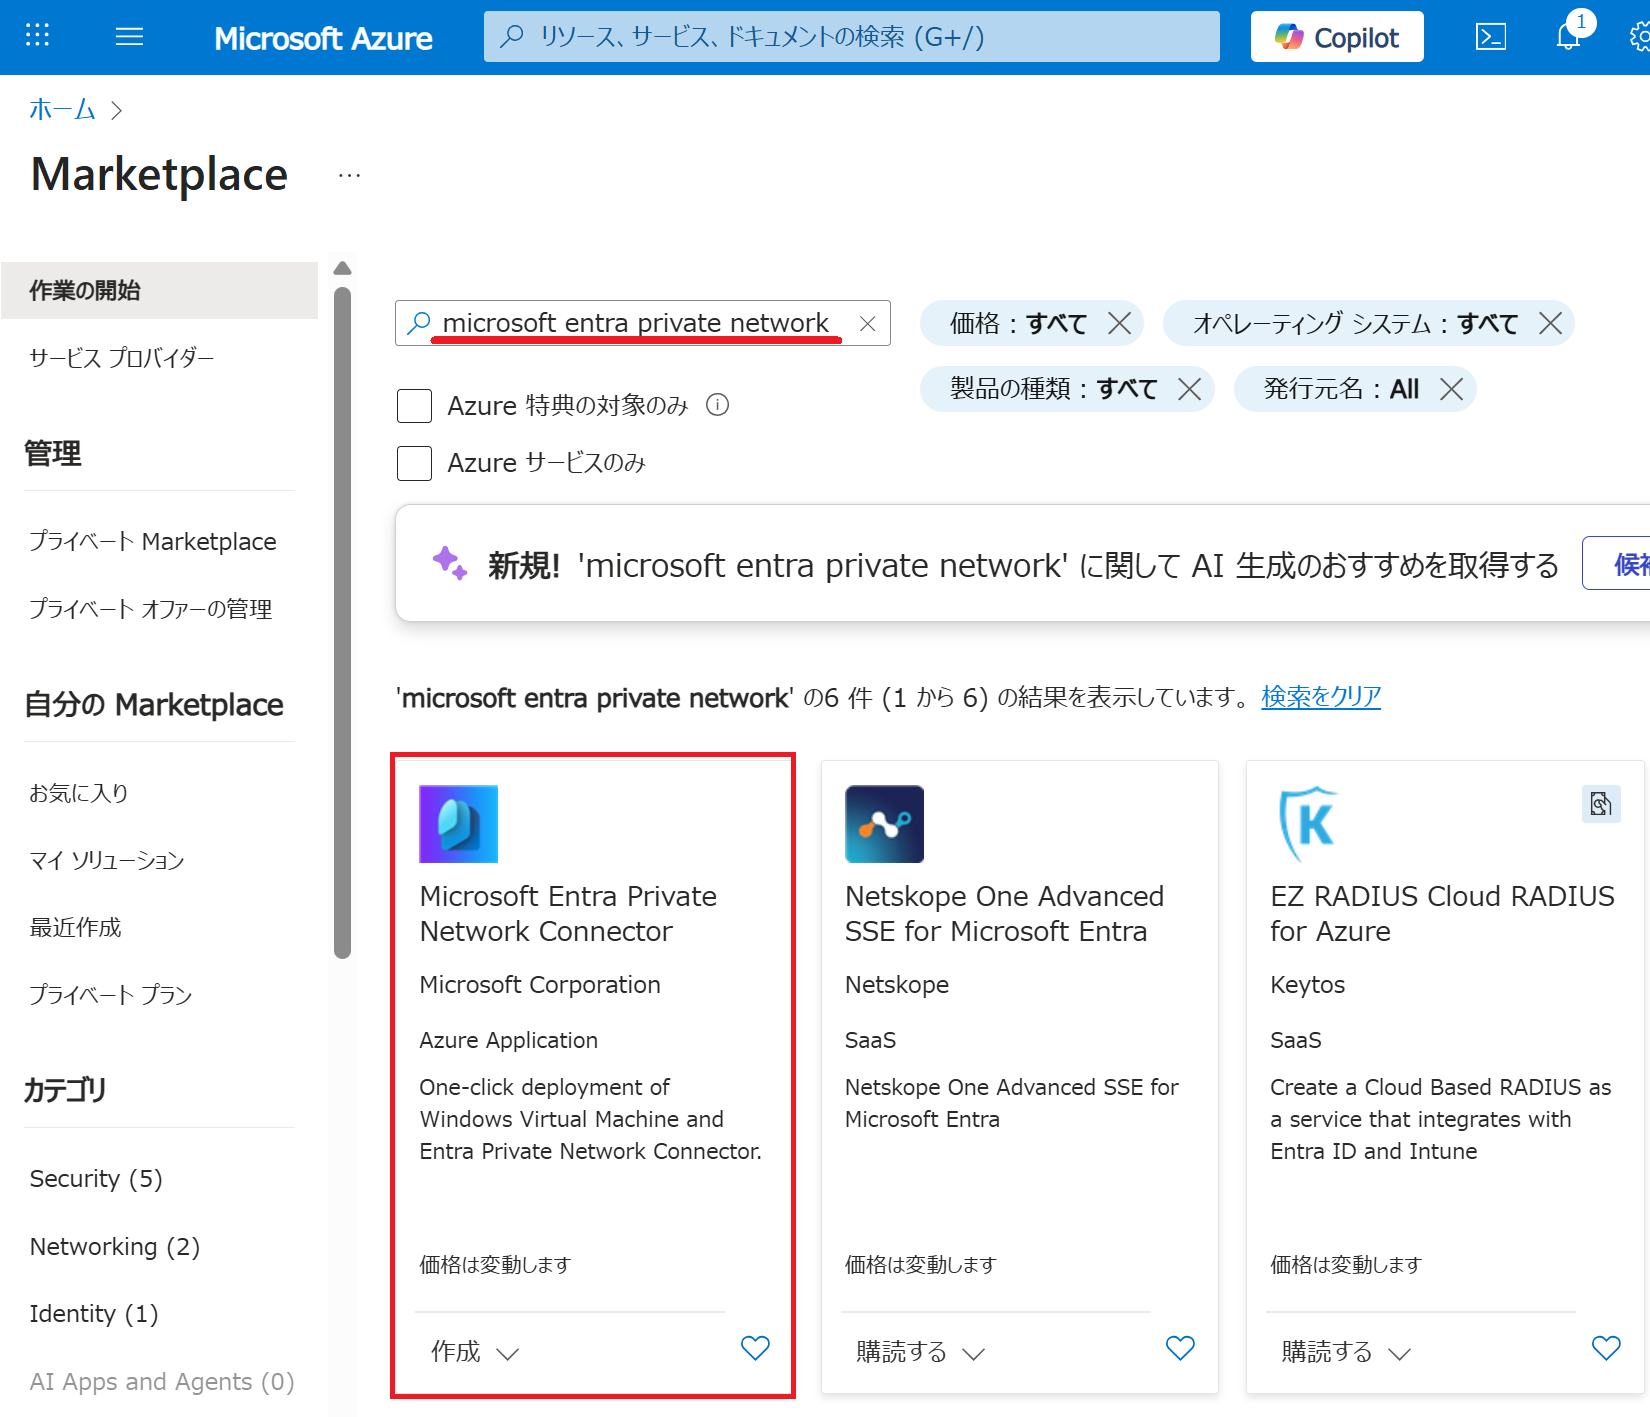Expand 購読する dropdown on Netskope card
The height and width of the screenshot is (1417, 1650).
click(921, 1352)
